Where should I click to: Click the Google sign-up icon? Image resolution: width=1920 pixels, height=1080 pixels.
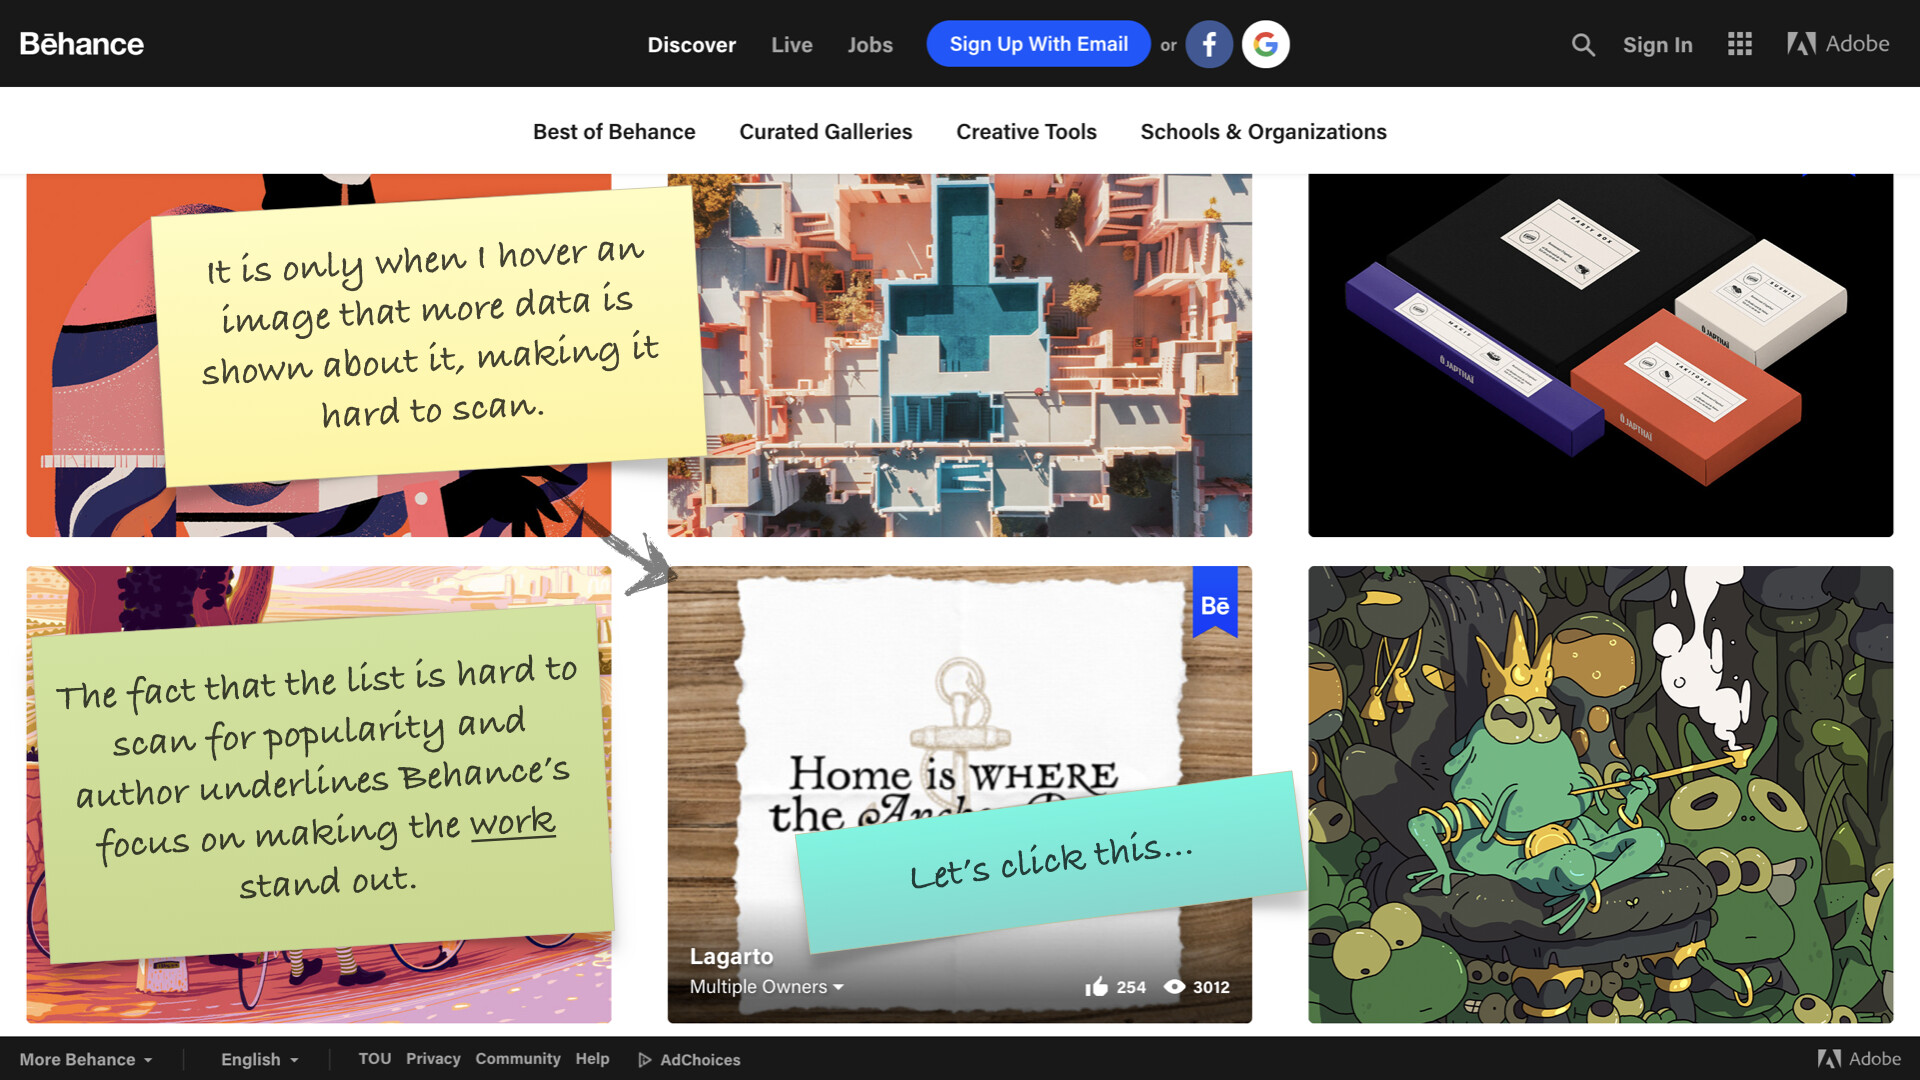coord(1266,44)
